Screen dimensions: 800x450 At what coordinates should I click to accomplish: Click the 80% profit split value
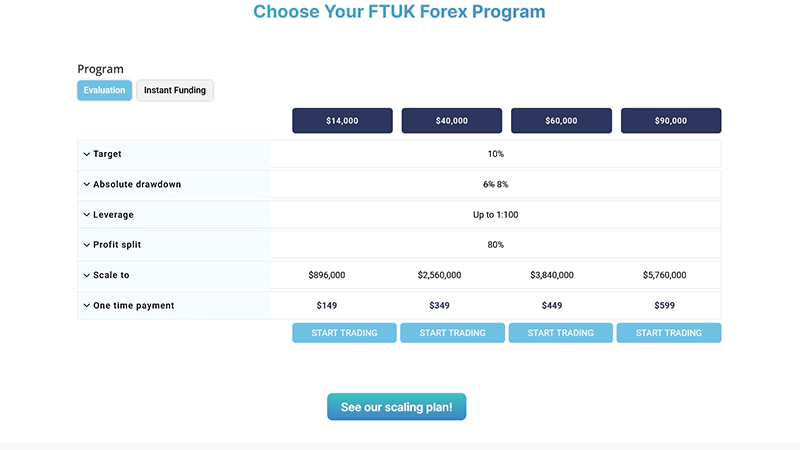[x=496, y=245]
